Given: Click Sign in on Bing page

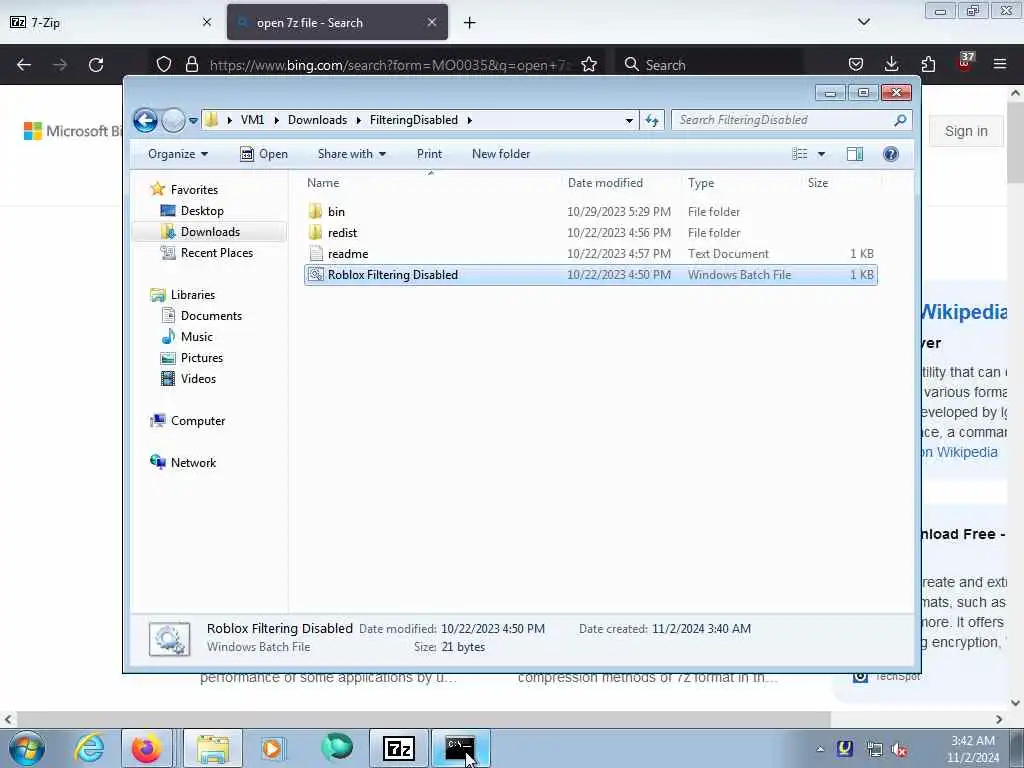Looking at the screenshot, I should [x=966, y=131].
